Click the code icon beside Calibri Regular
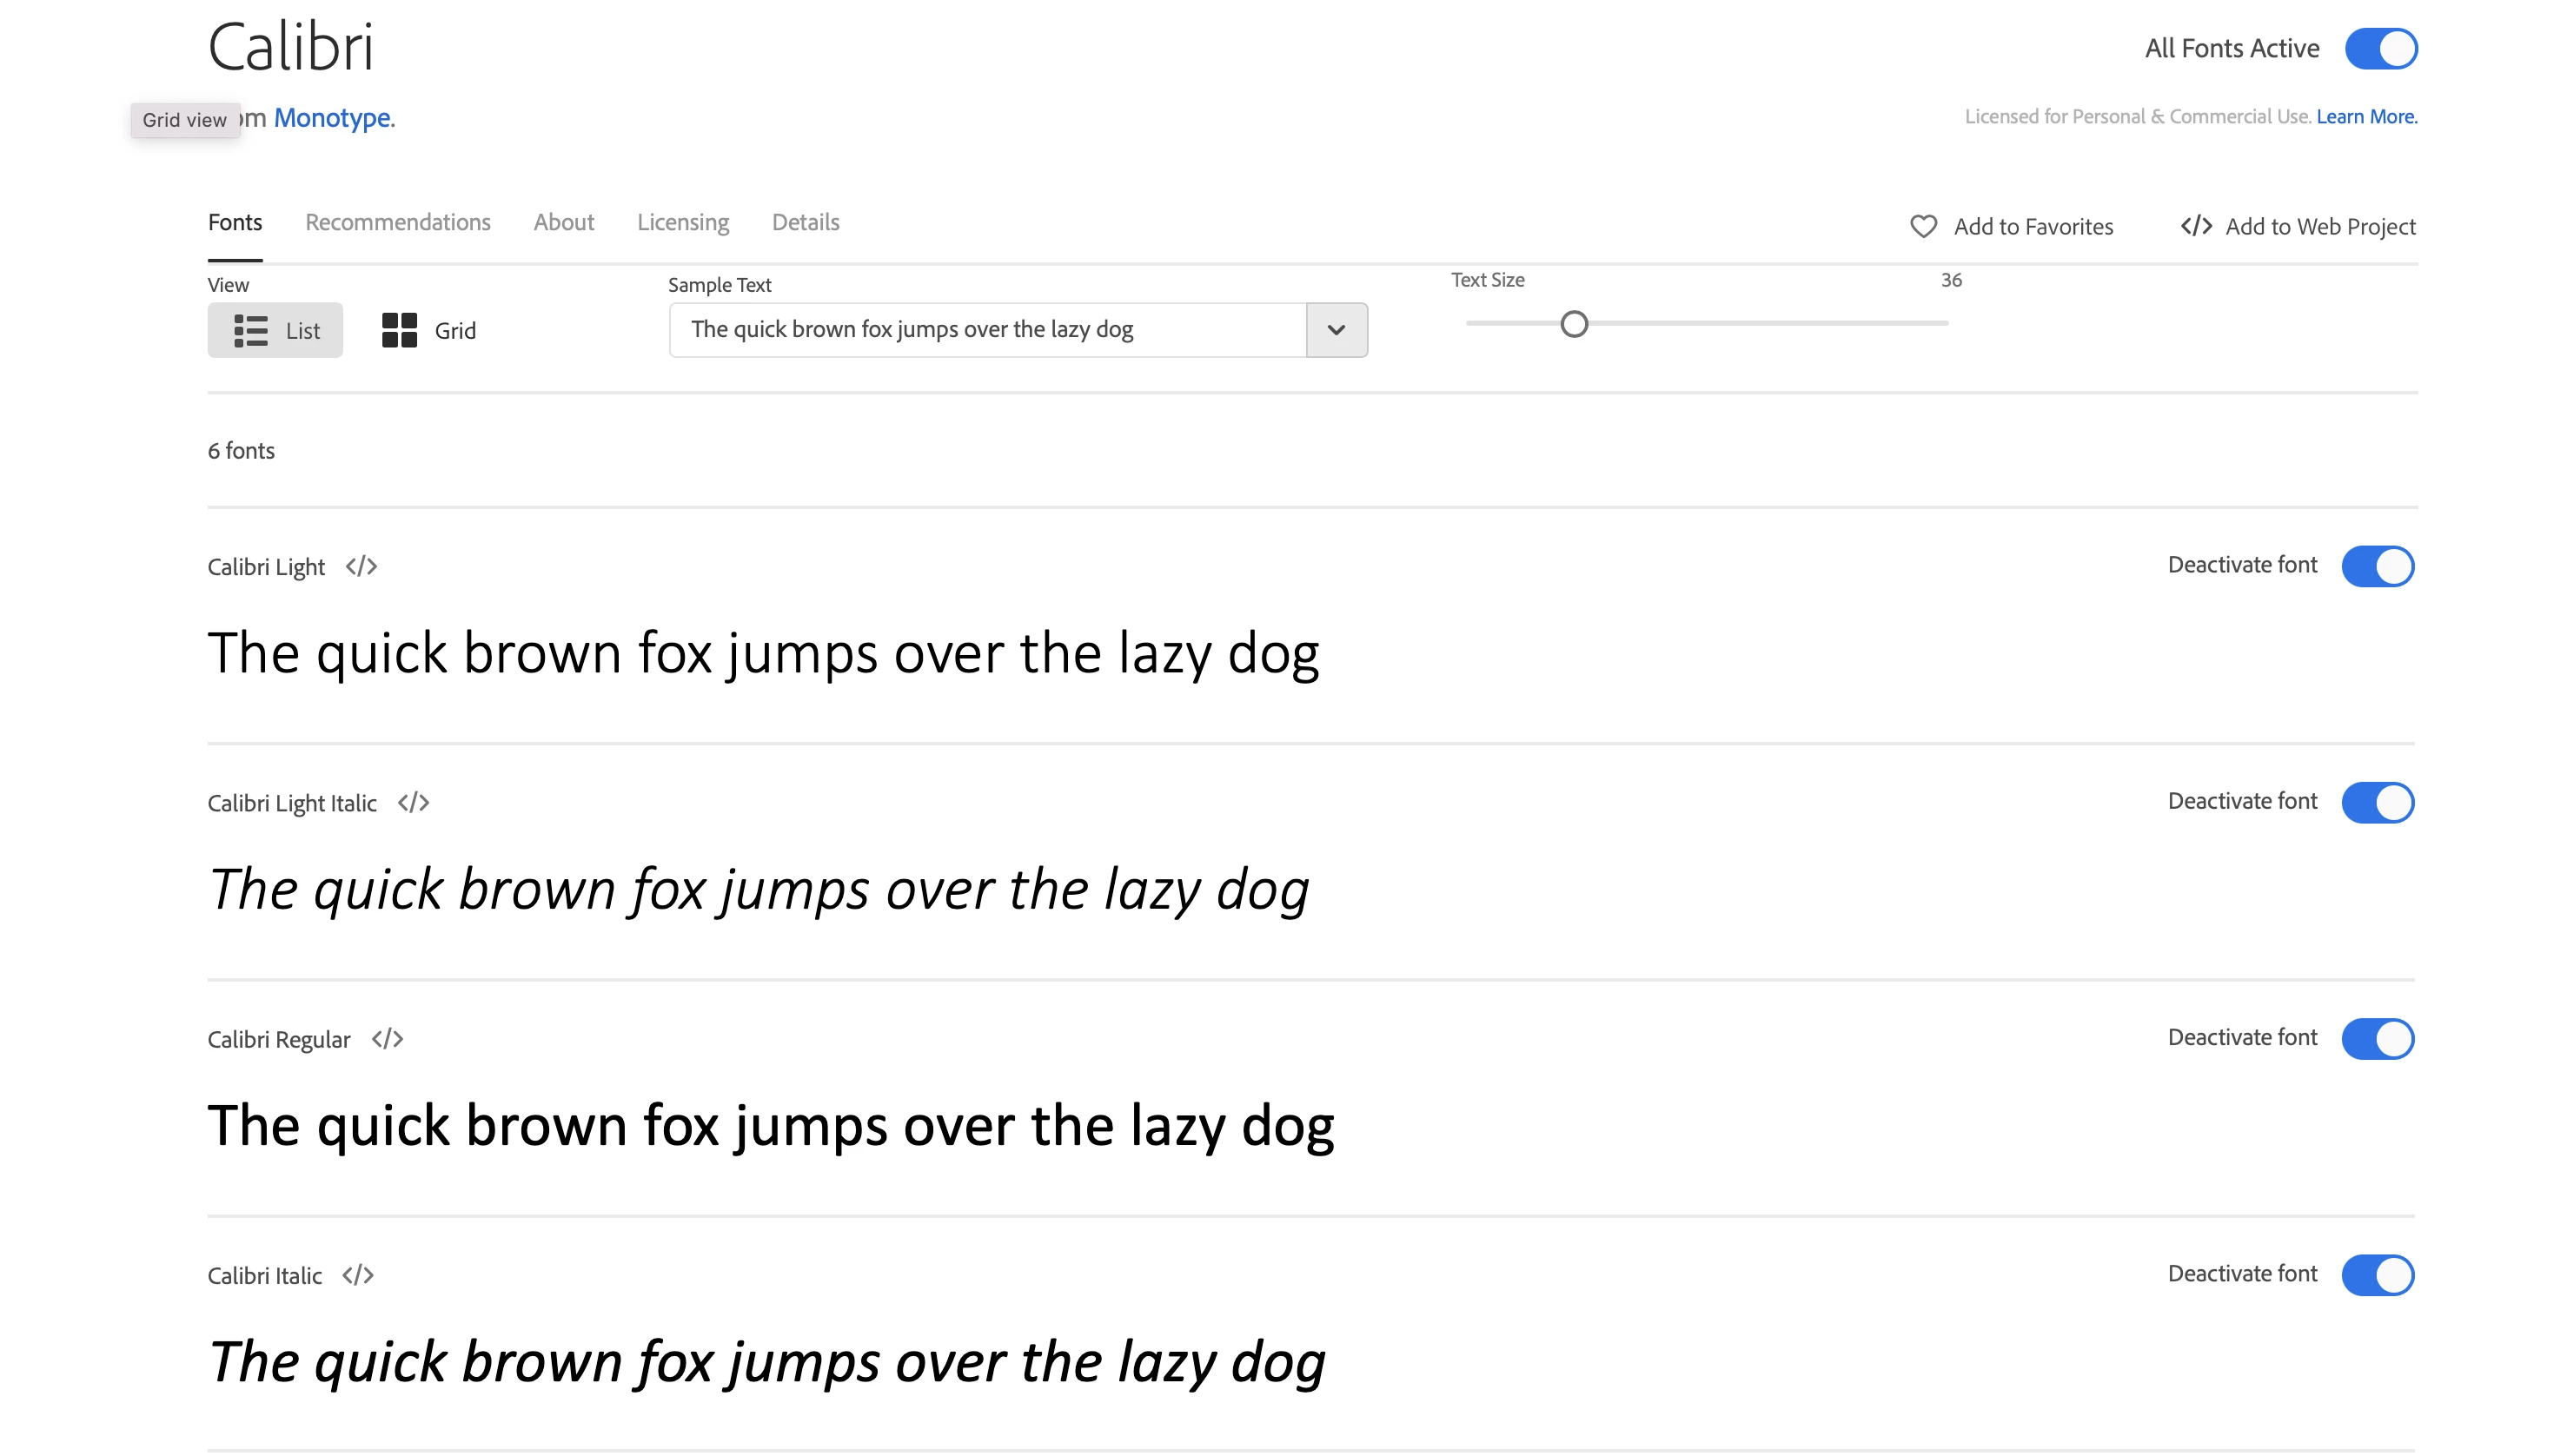The image size is (2567, 1456). (x=387, y=1039)
